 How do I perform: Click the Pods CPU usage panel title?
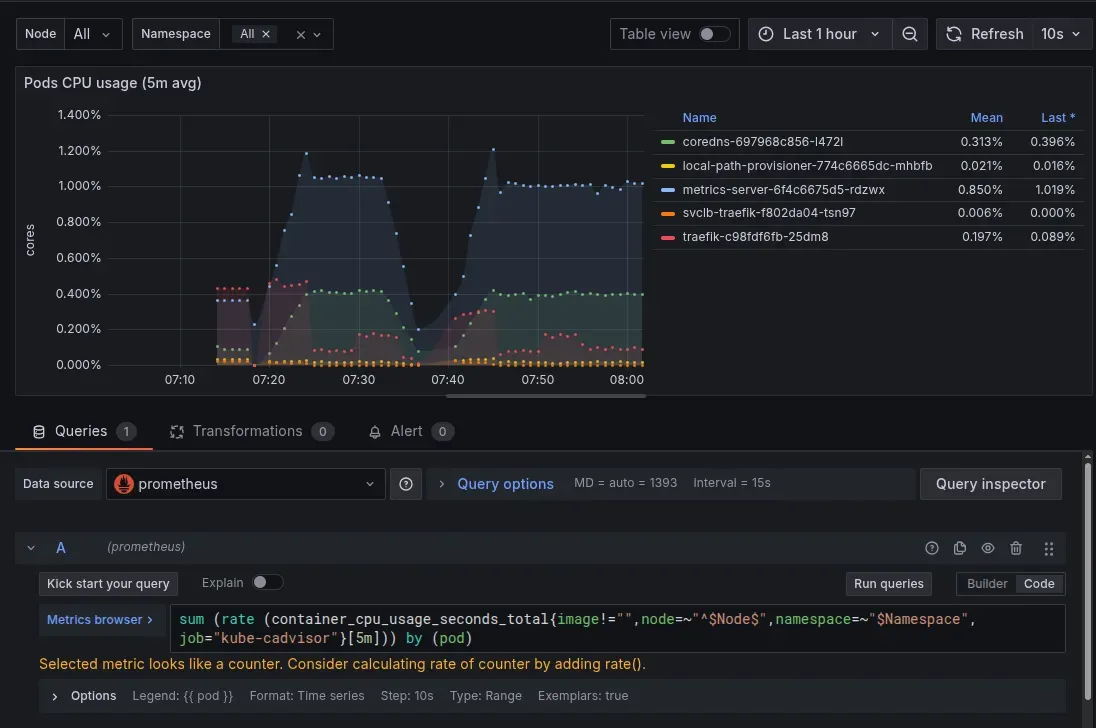click(x=113, y=83)
